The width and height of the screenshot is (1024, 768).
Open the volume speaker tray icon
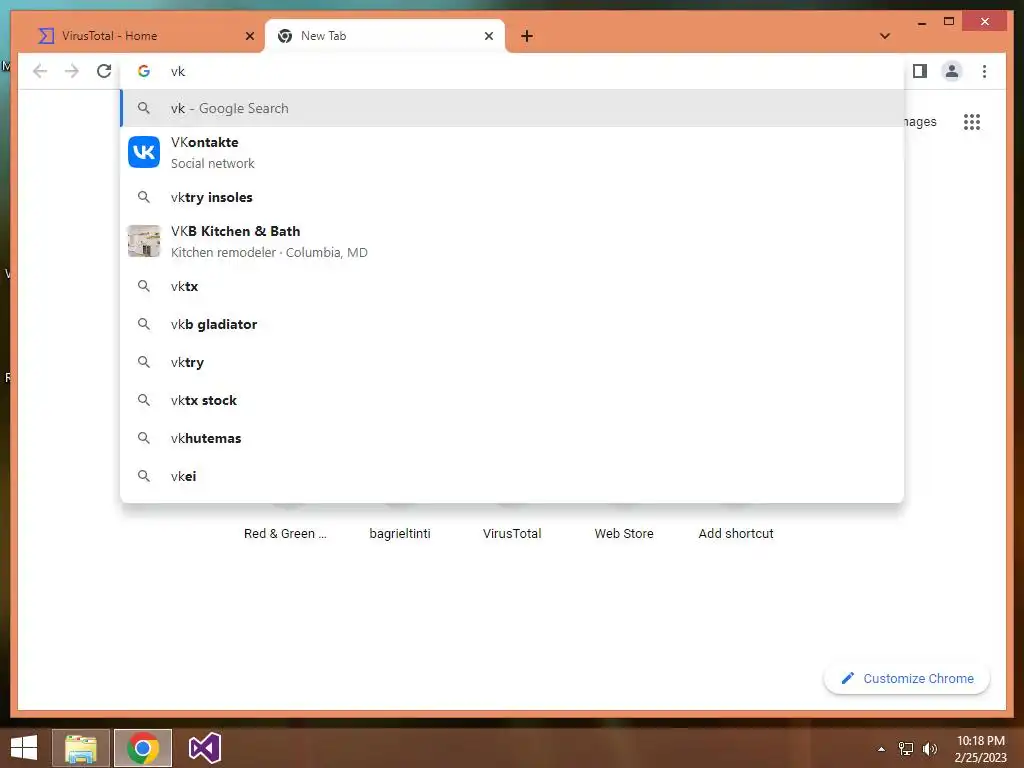click(x=930, y=749)
